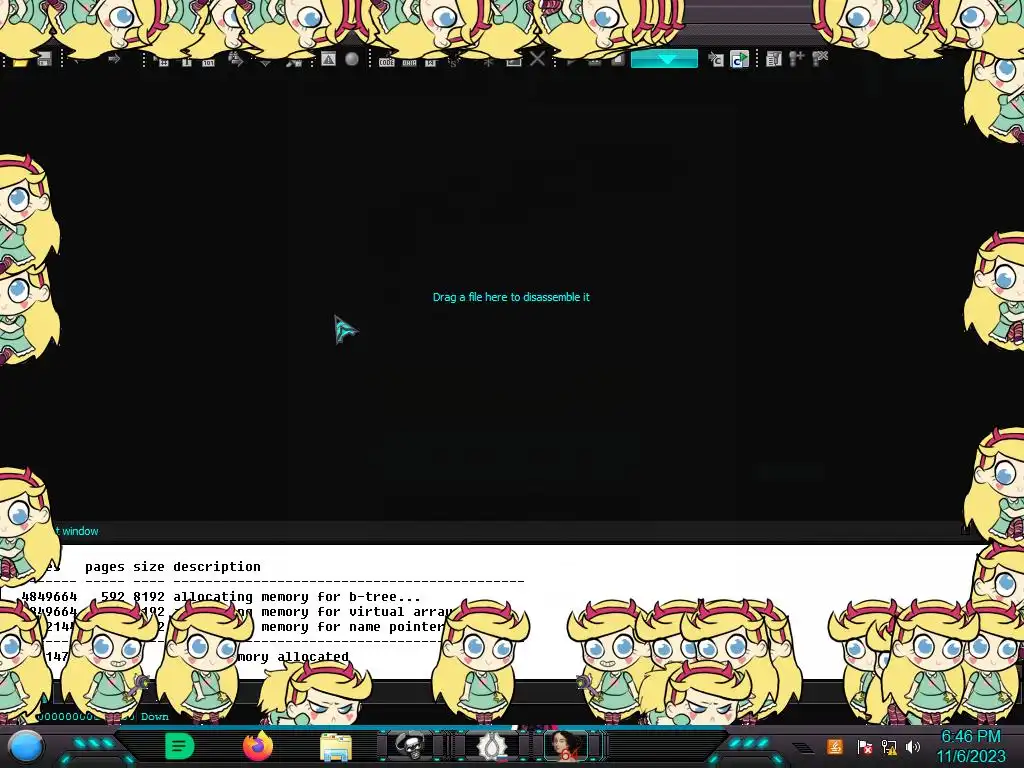Launch Firefox from the taskbar
The image size is (1024, 768).
point(258,746)
